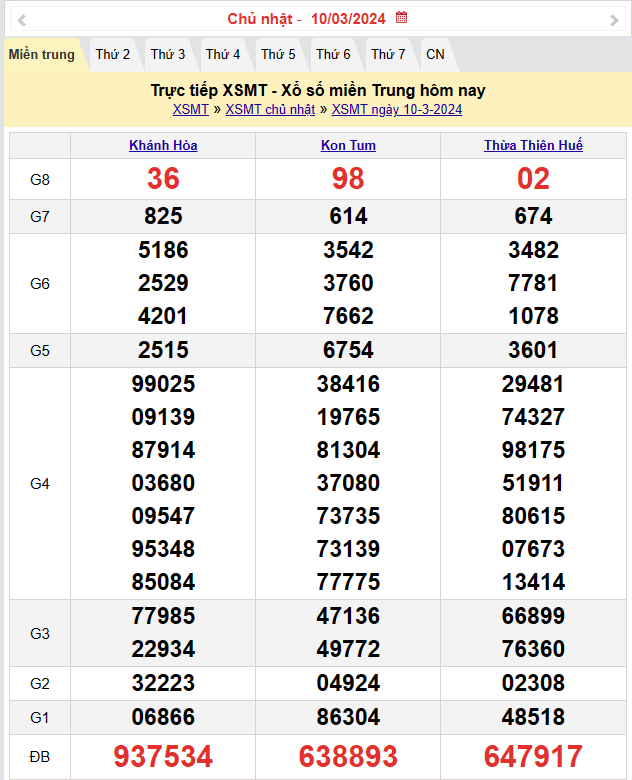
Task: Open the Khánh Hòa province link
Action: tap(163, 146)
